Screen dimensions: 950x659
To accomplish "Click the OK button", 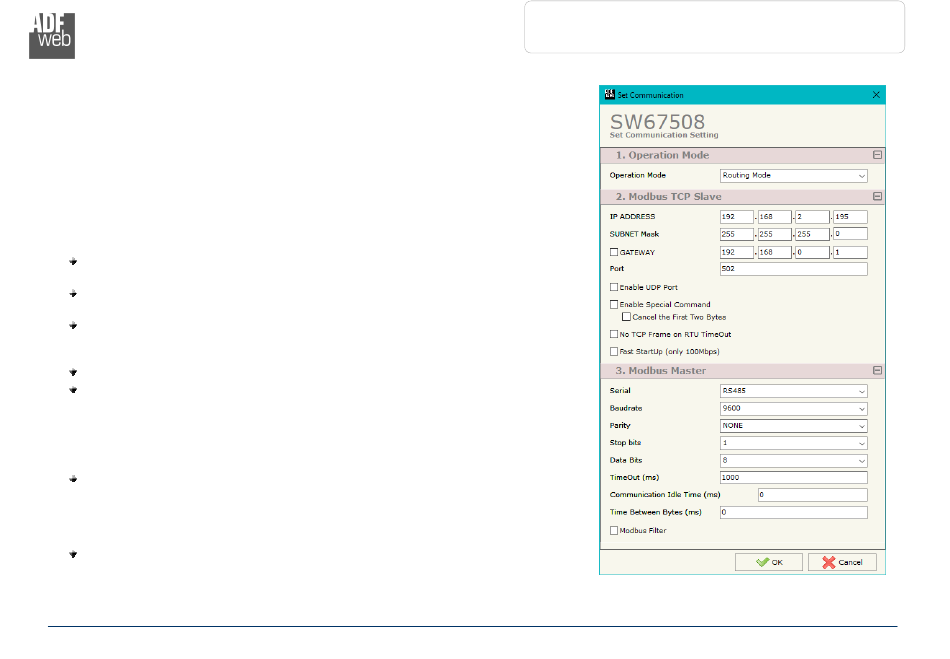I will tap(769, 562).
